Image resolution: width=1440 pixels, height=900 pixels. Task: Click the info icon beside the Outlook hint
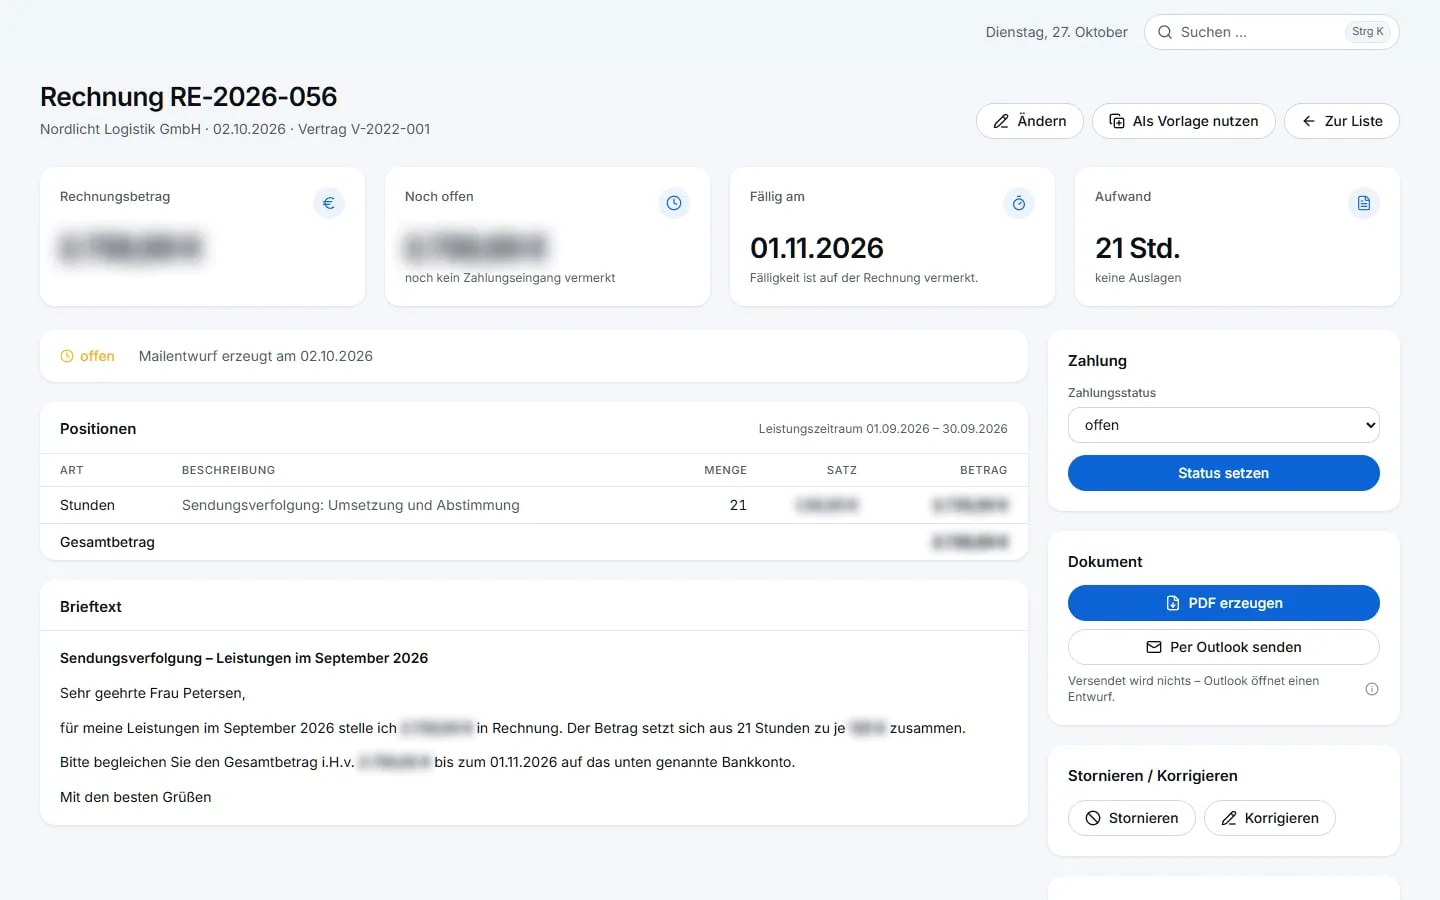(1372, 689)
